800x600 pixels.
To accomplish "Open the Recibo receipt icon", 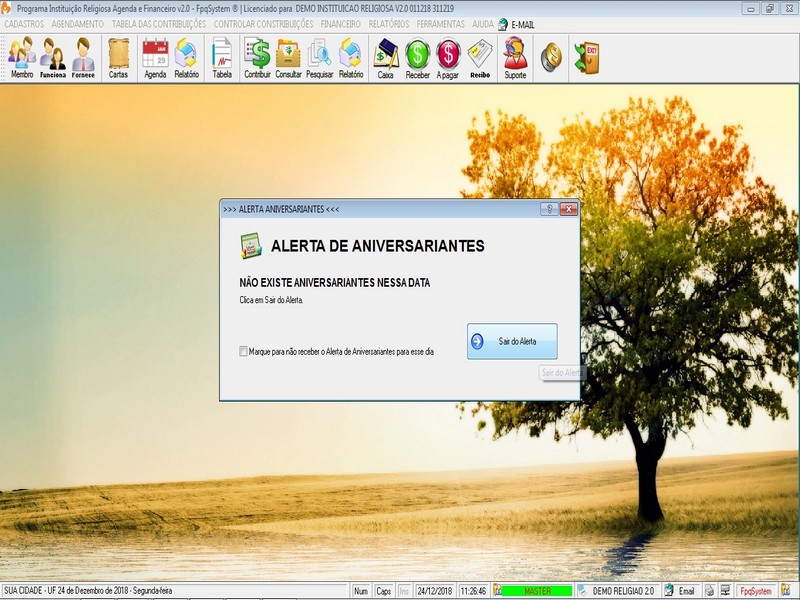I will point(480,58).
